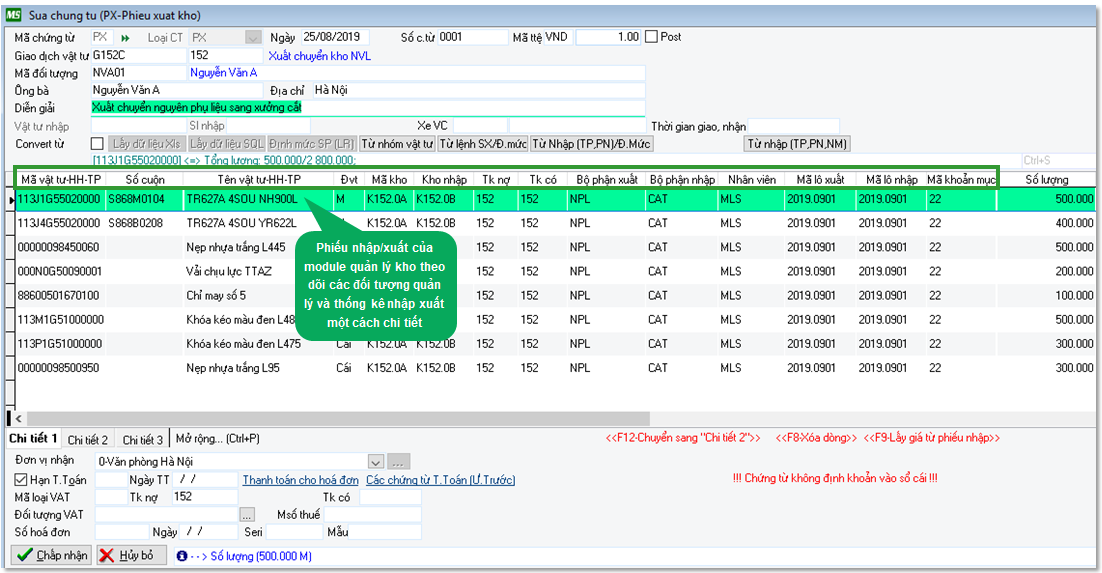Click the Định mức SP (LR) button

point(312,143)
